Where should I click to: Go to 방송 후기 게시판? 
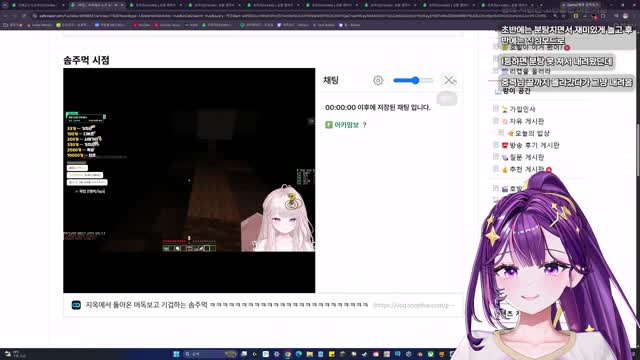click(x=534, y=145)
